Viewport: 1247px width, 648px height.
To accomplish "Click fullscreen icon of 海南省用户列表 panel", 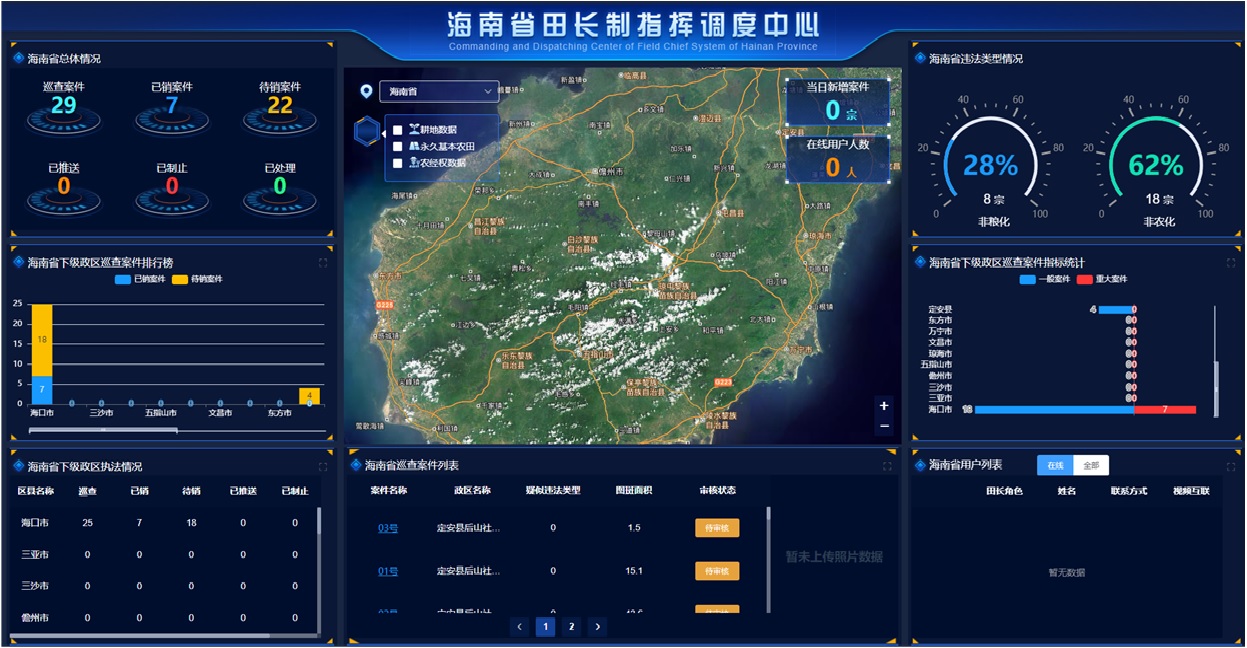I will 1231,466.
